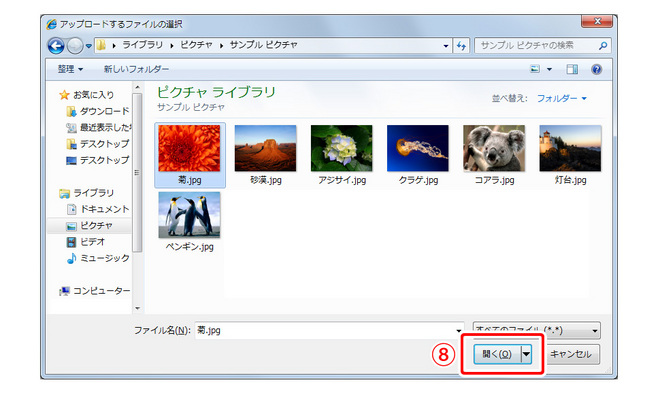Open ミュージック library in the sidebar

[x=98, y=258]
